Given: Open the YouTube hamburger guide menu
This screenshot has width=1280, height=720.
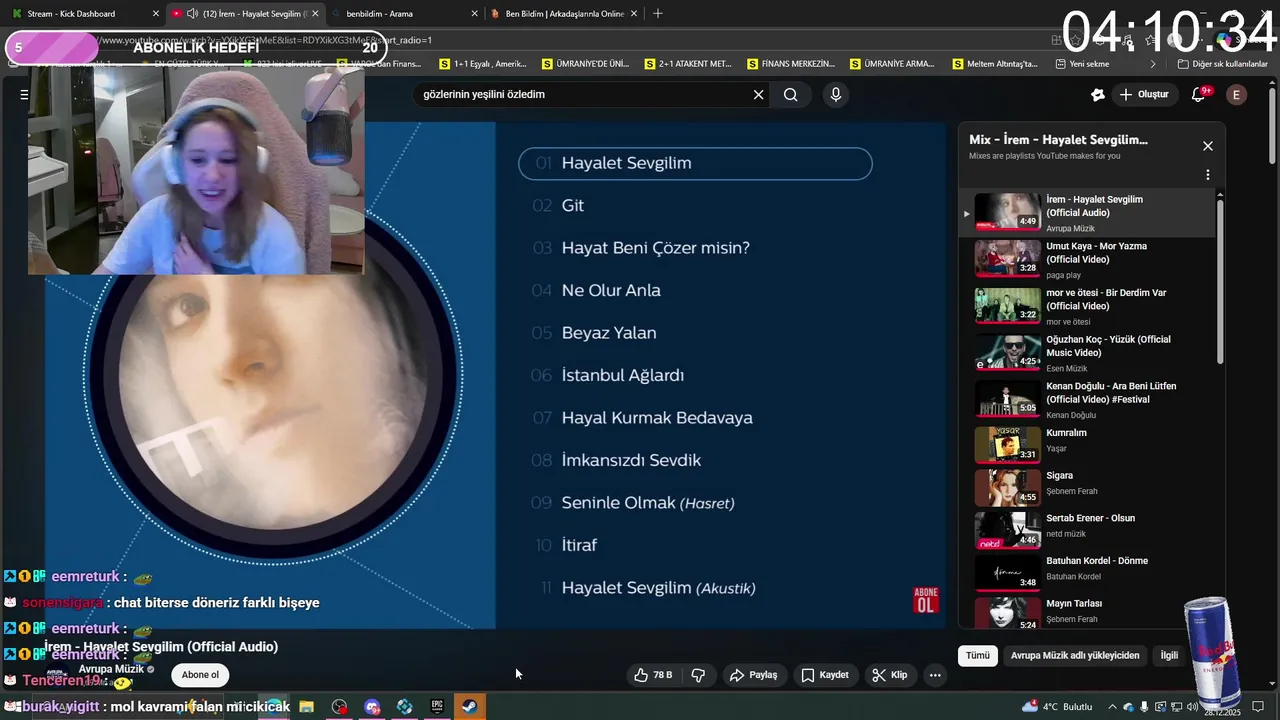Looking at the screenshot, I should [x=24, y=95].
